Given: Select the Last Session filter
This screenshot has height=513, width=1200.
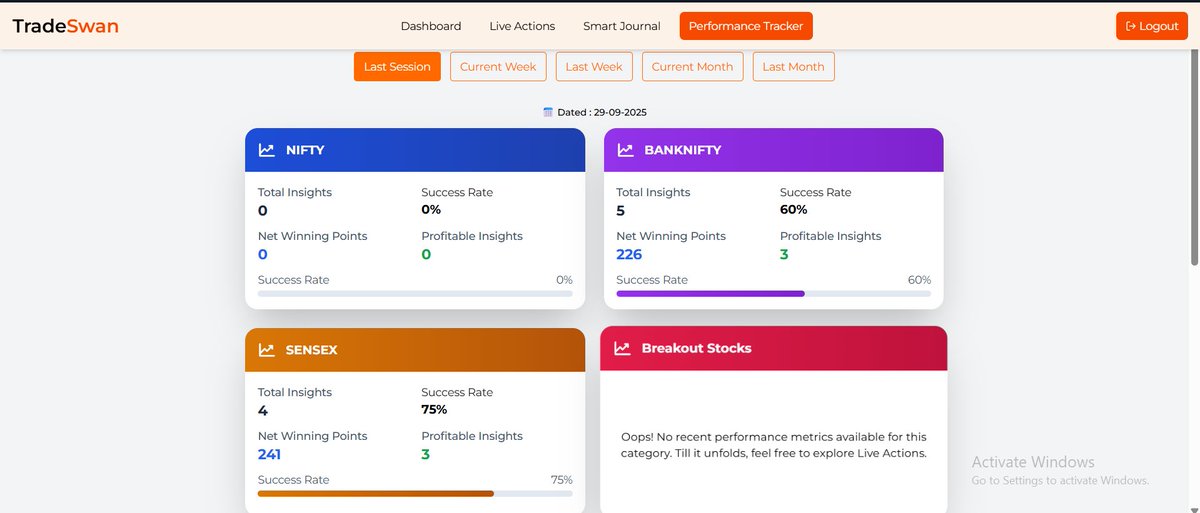Looking at the screenshot, I should coord(397,67).
